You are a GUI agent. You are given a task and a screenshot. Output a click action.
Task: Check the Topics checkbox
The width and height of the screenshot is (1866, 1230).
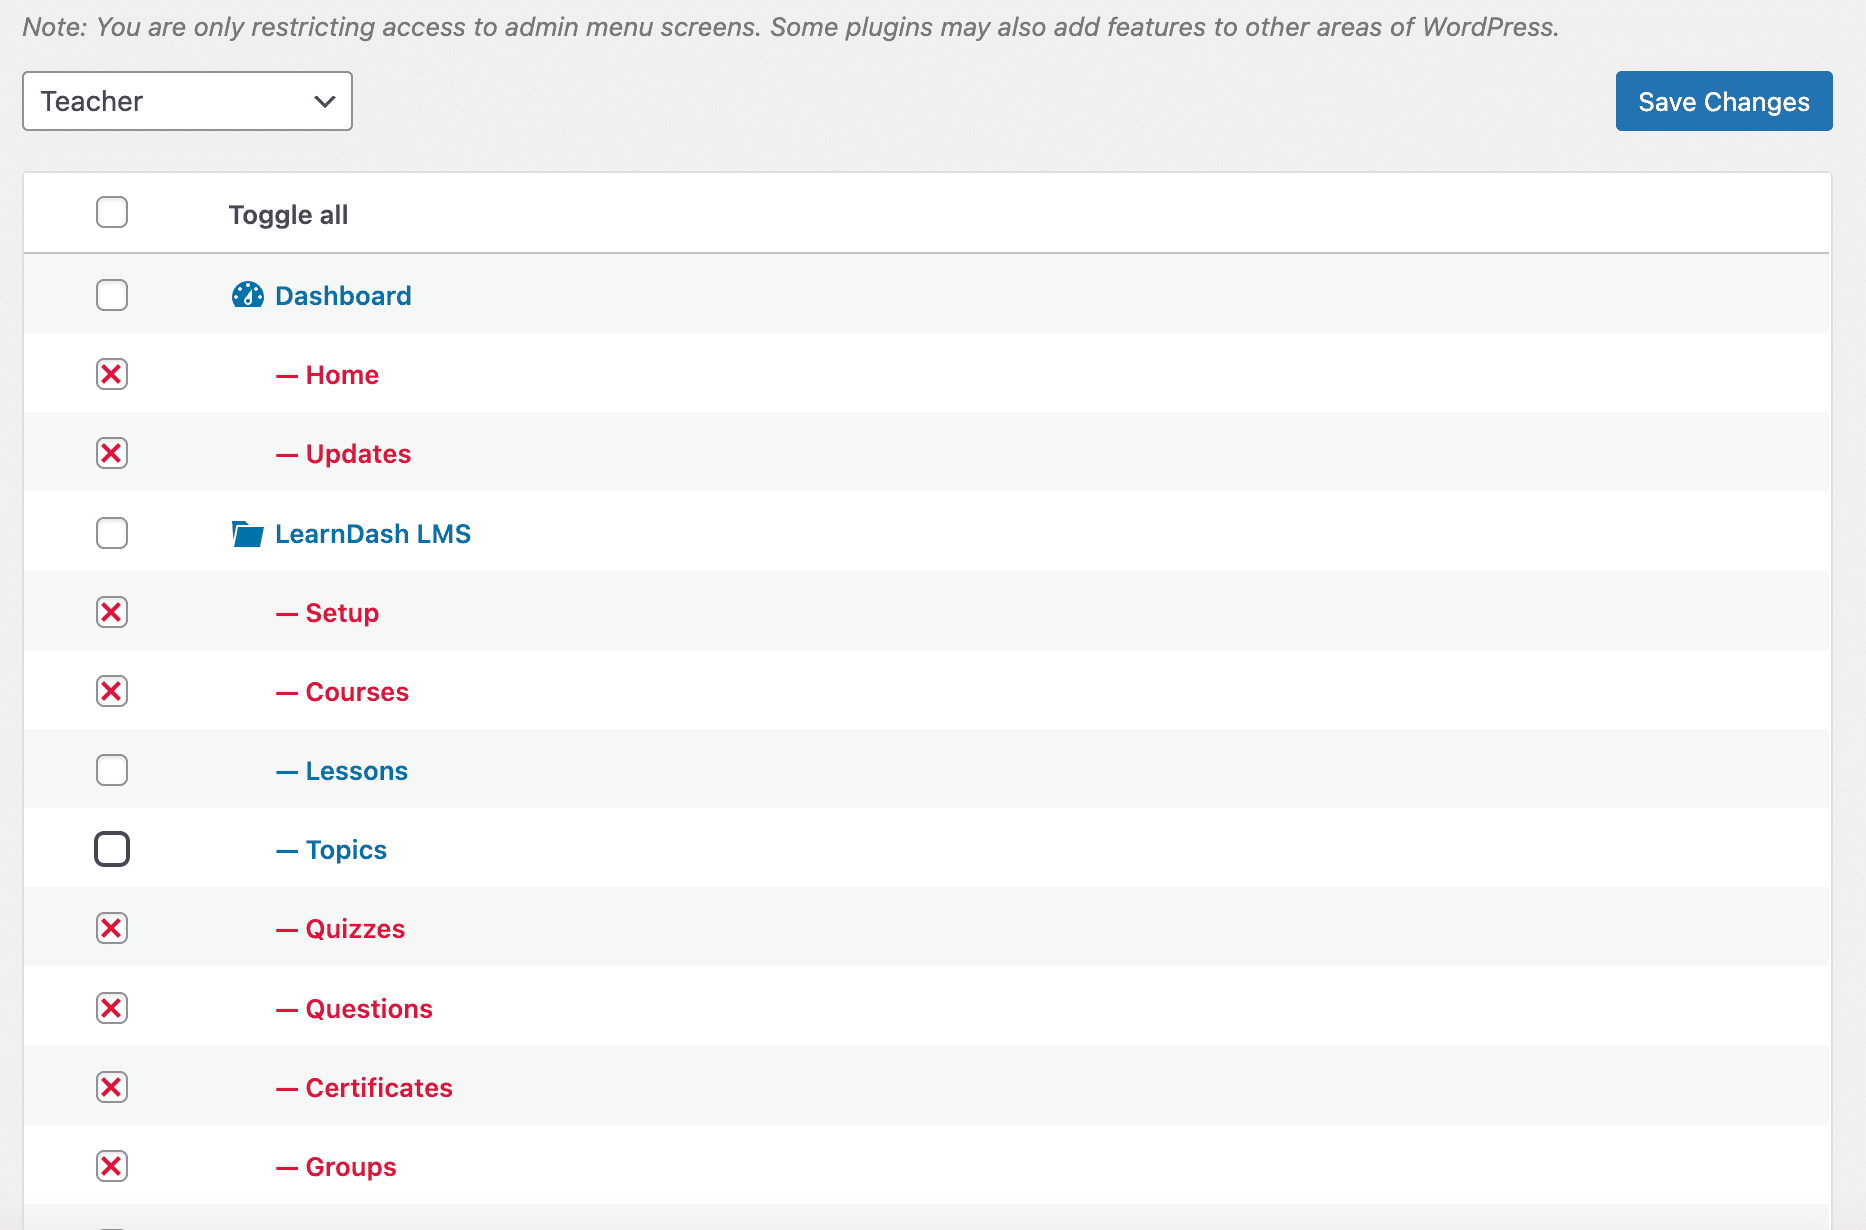pyautogui.click(x=111, y=848)
